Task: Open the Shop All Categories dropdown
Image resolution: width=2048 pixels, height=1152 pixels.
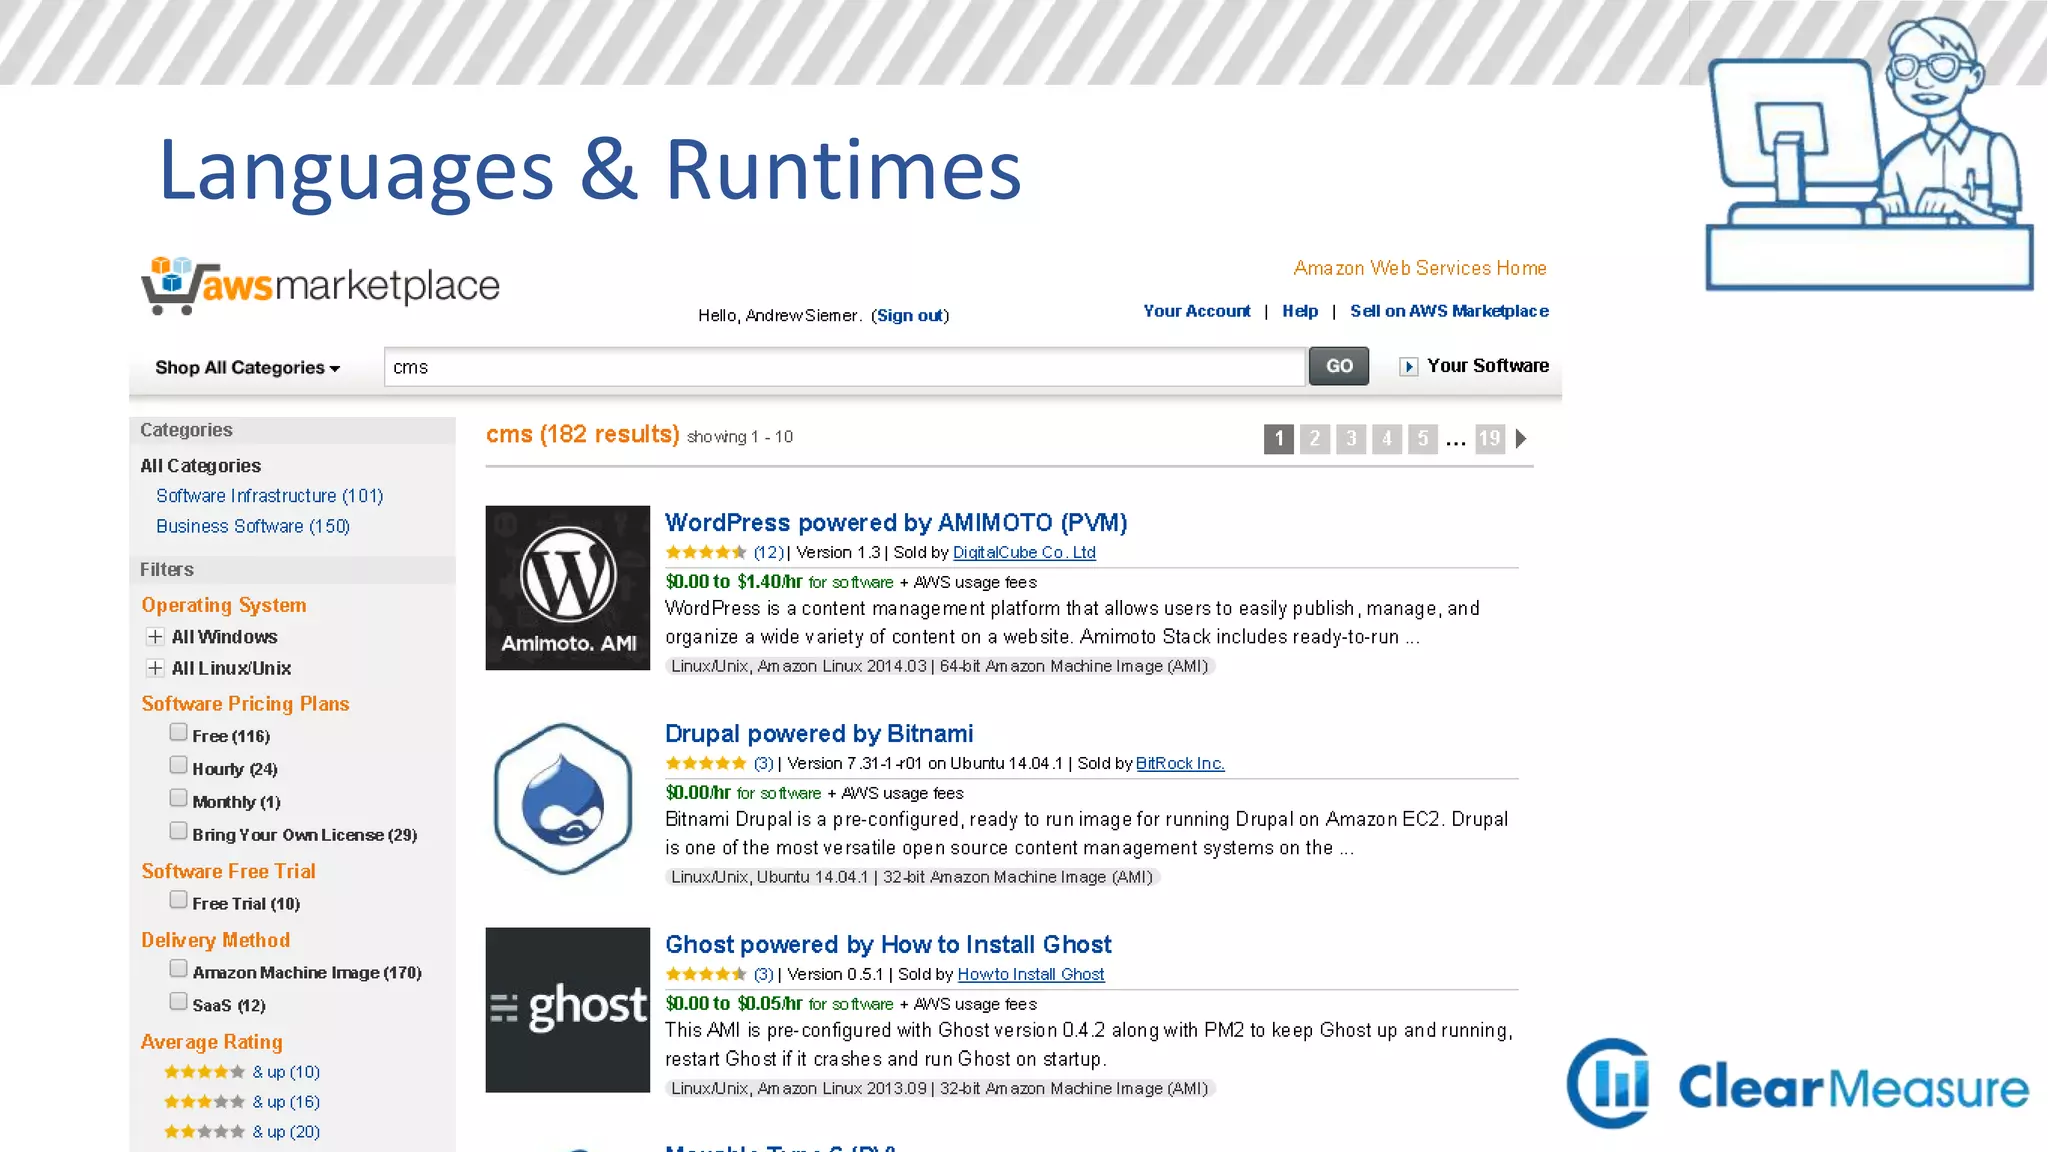Action: (x=248, y=368)
